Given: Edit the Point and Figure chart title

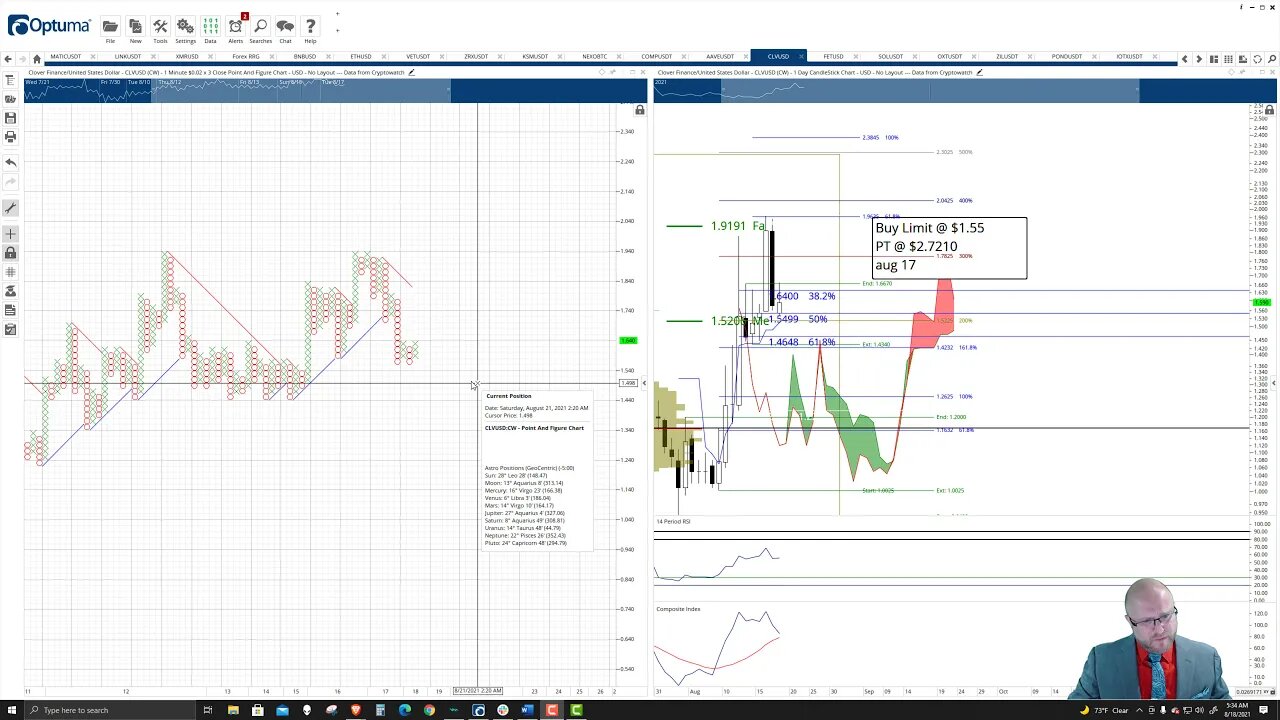Looking at the screenshot, I should click(411, 72).
